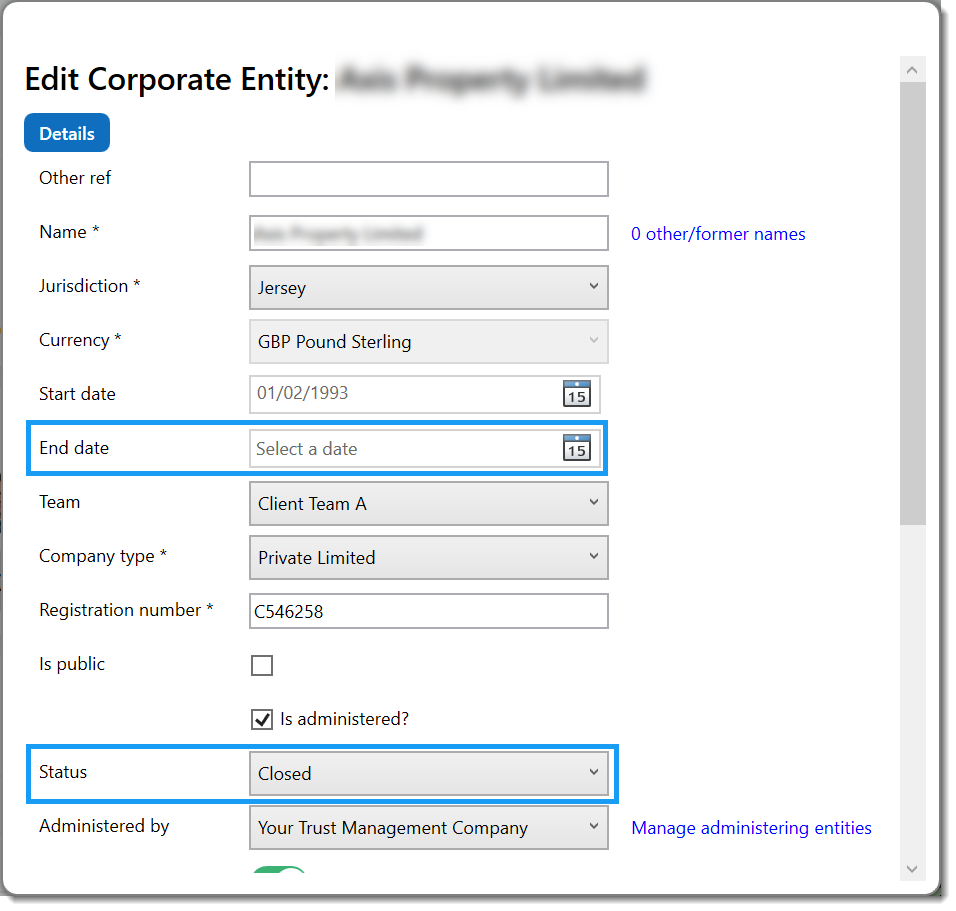Select the Name input field
Viewport: 956px width, 911px height.
click(428, 233)
